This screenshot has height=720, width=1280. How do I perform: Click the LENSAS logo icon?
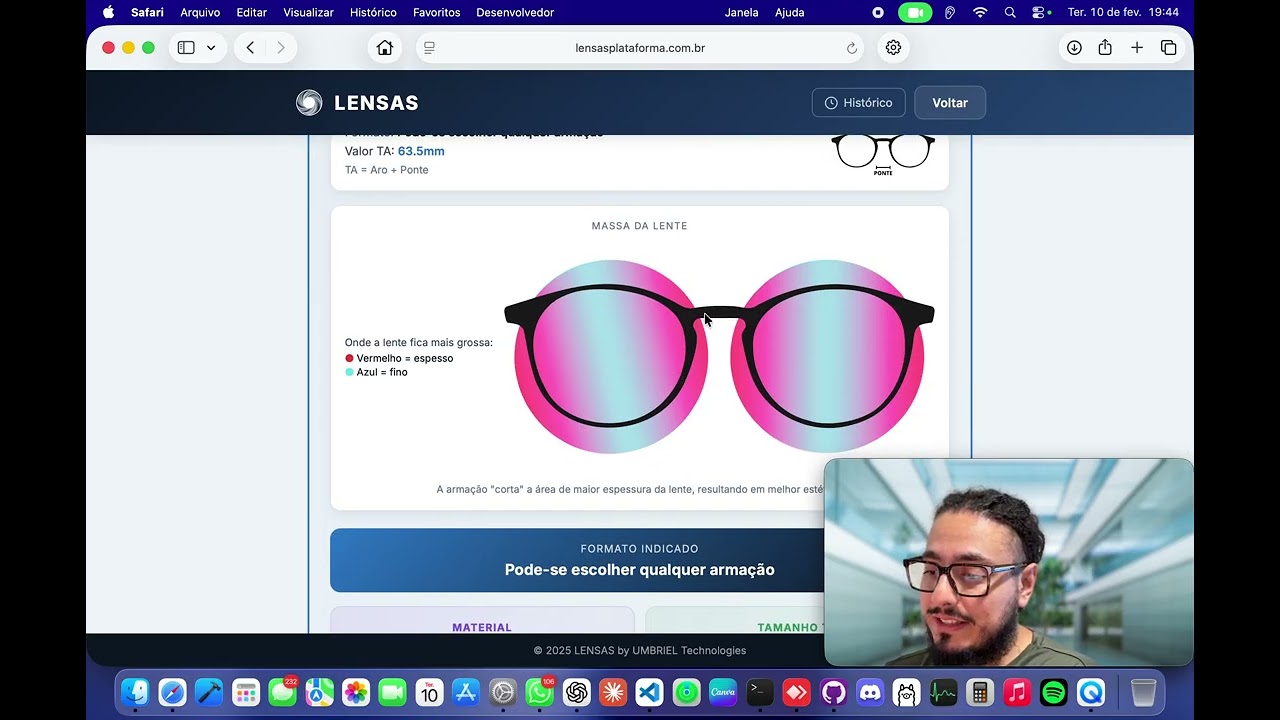(x=309, y=103)
